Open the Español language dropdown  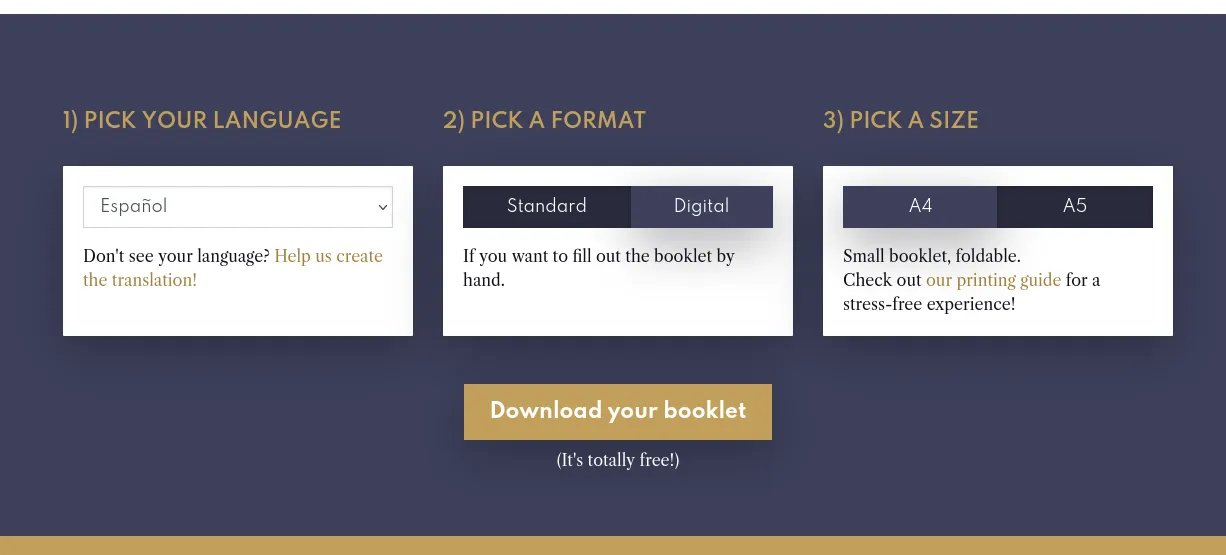pyautogui.click(x=237, y=207)
